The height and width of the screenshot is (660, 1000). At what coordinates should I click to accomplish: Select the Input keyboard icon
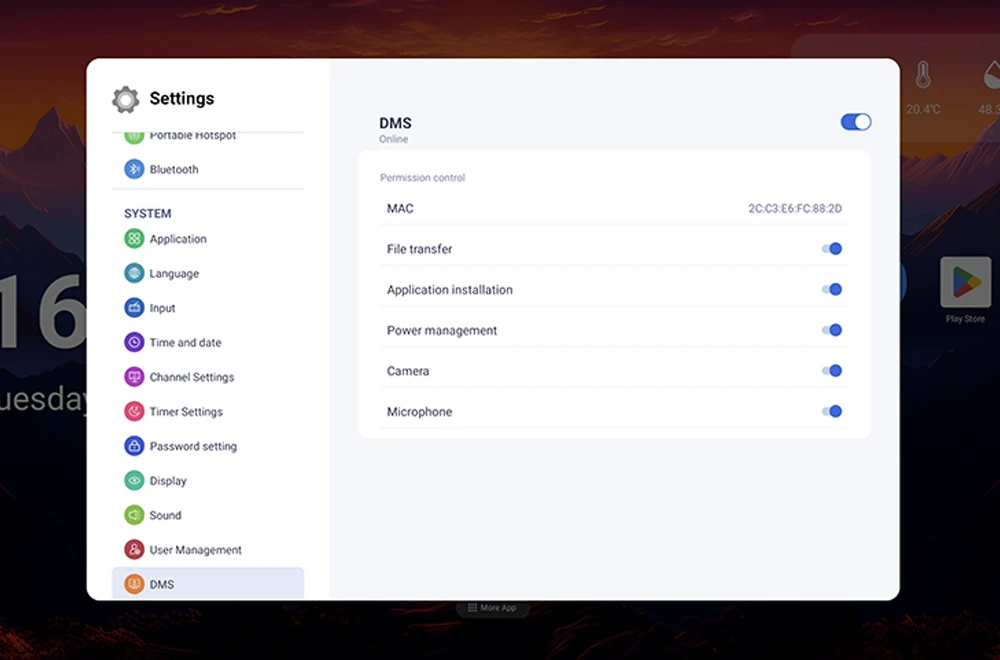click(134, 307)
